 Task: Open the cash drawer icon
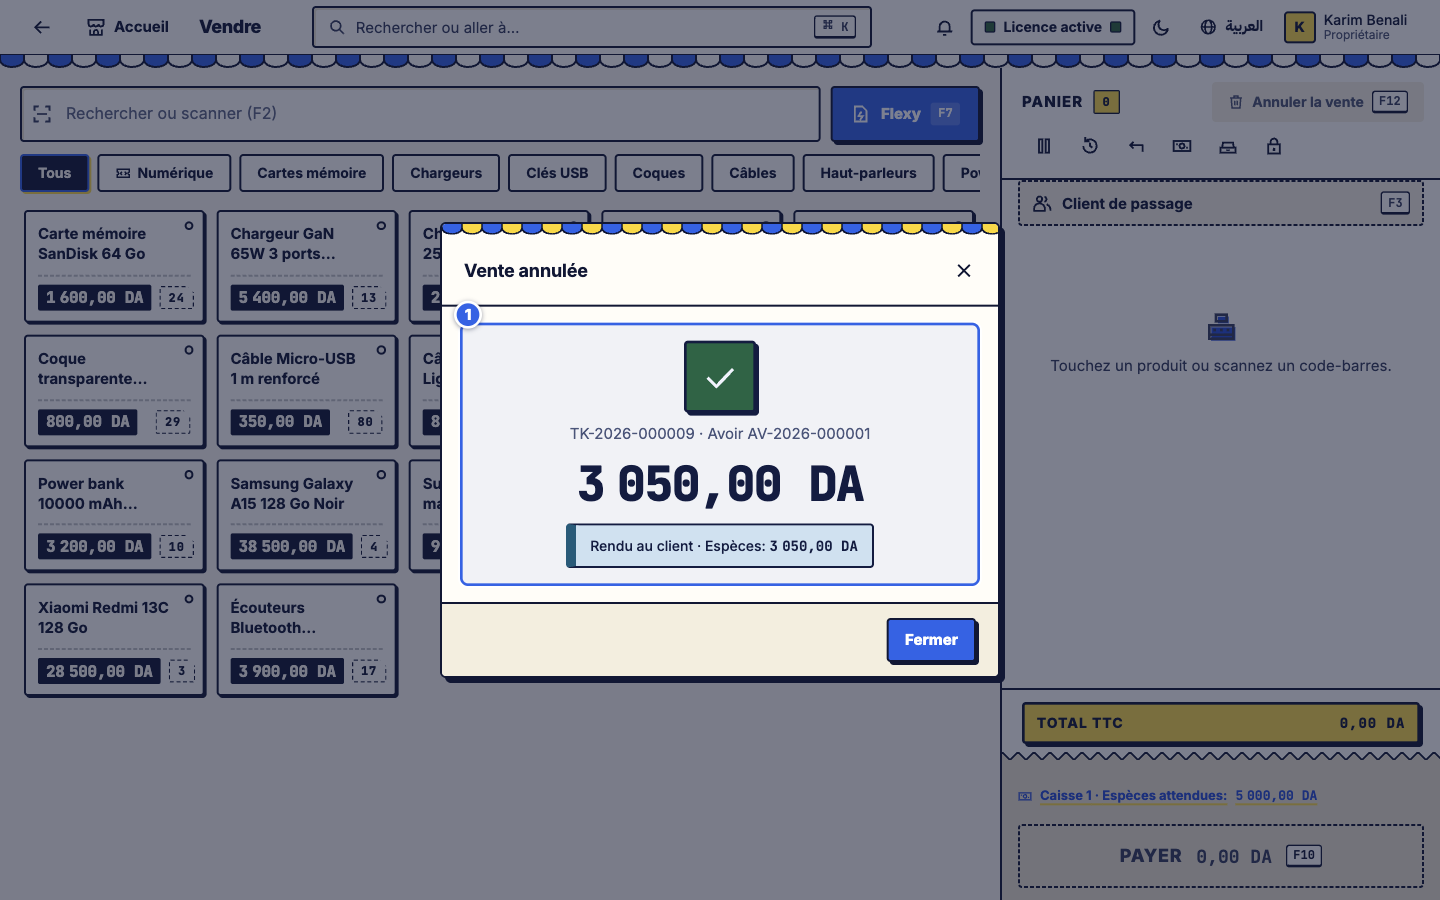pyautogui.click(x=1228, y=146)
